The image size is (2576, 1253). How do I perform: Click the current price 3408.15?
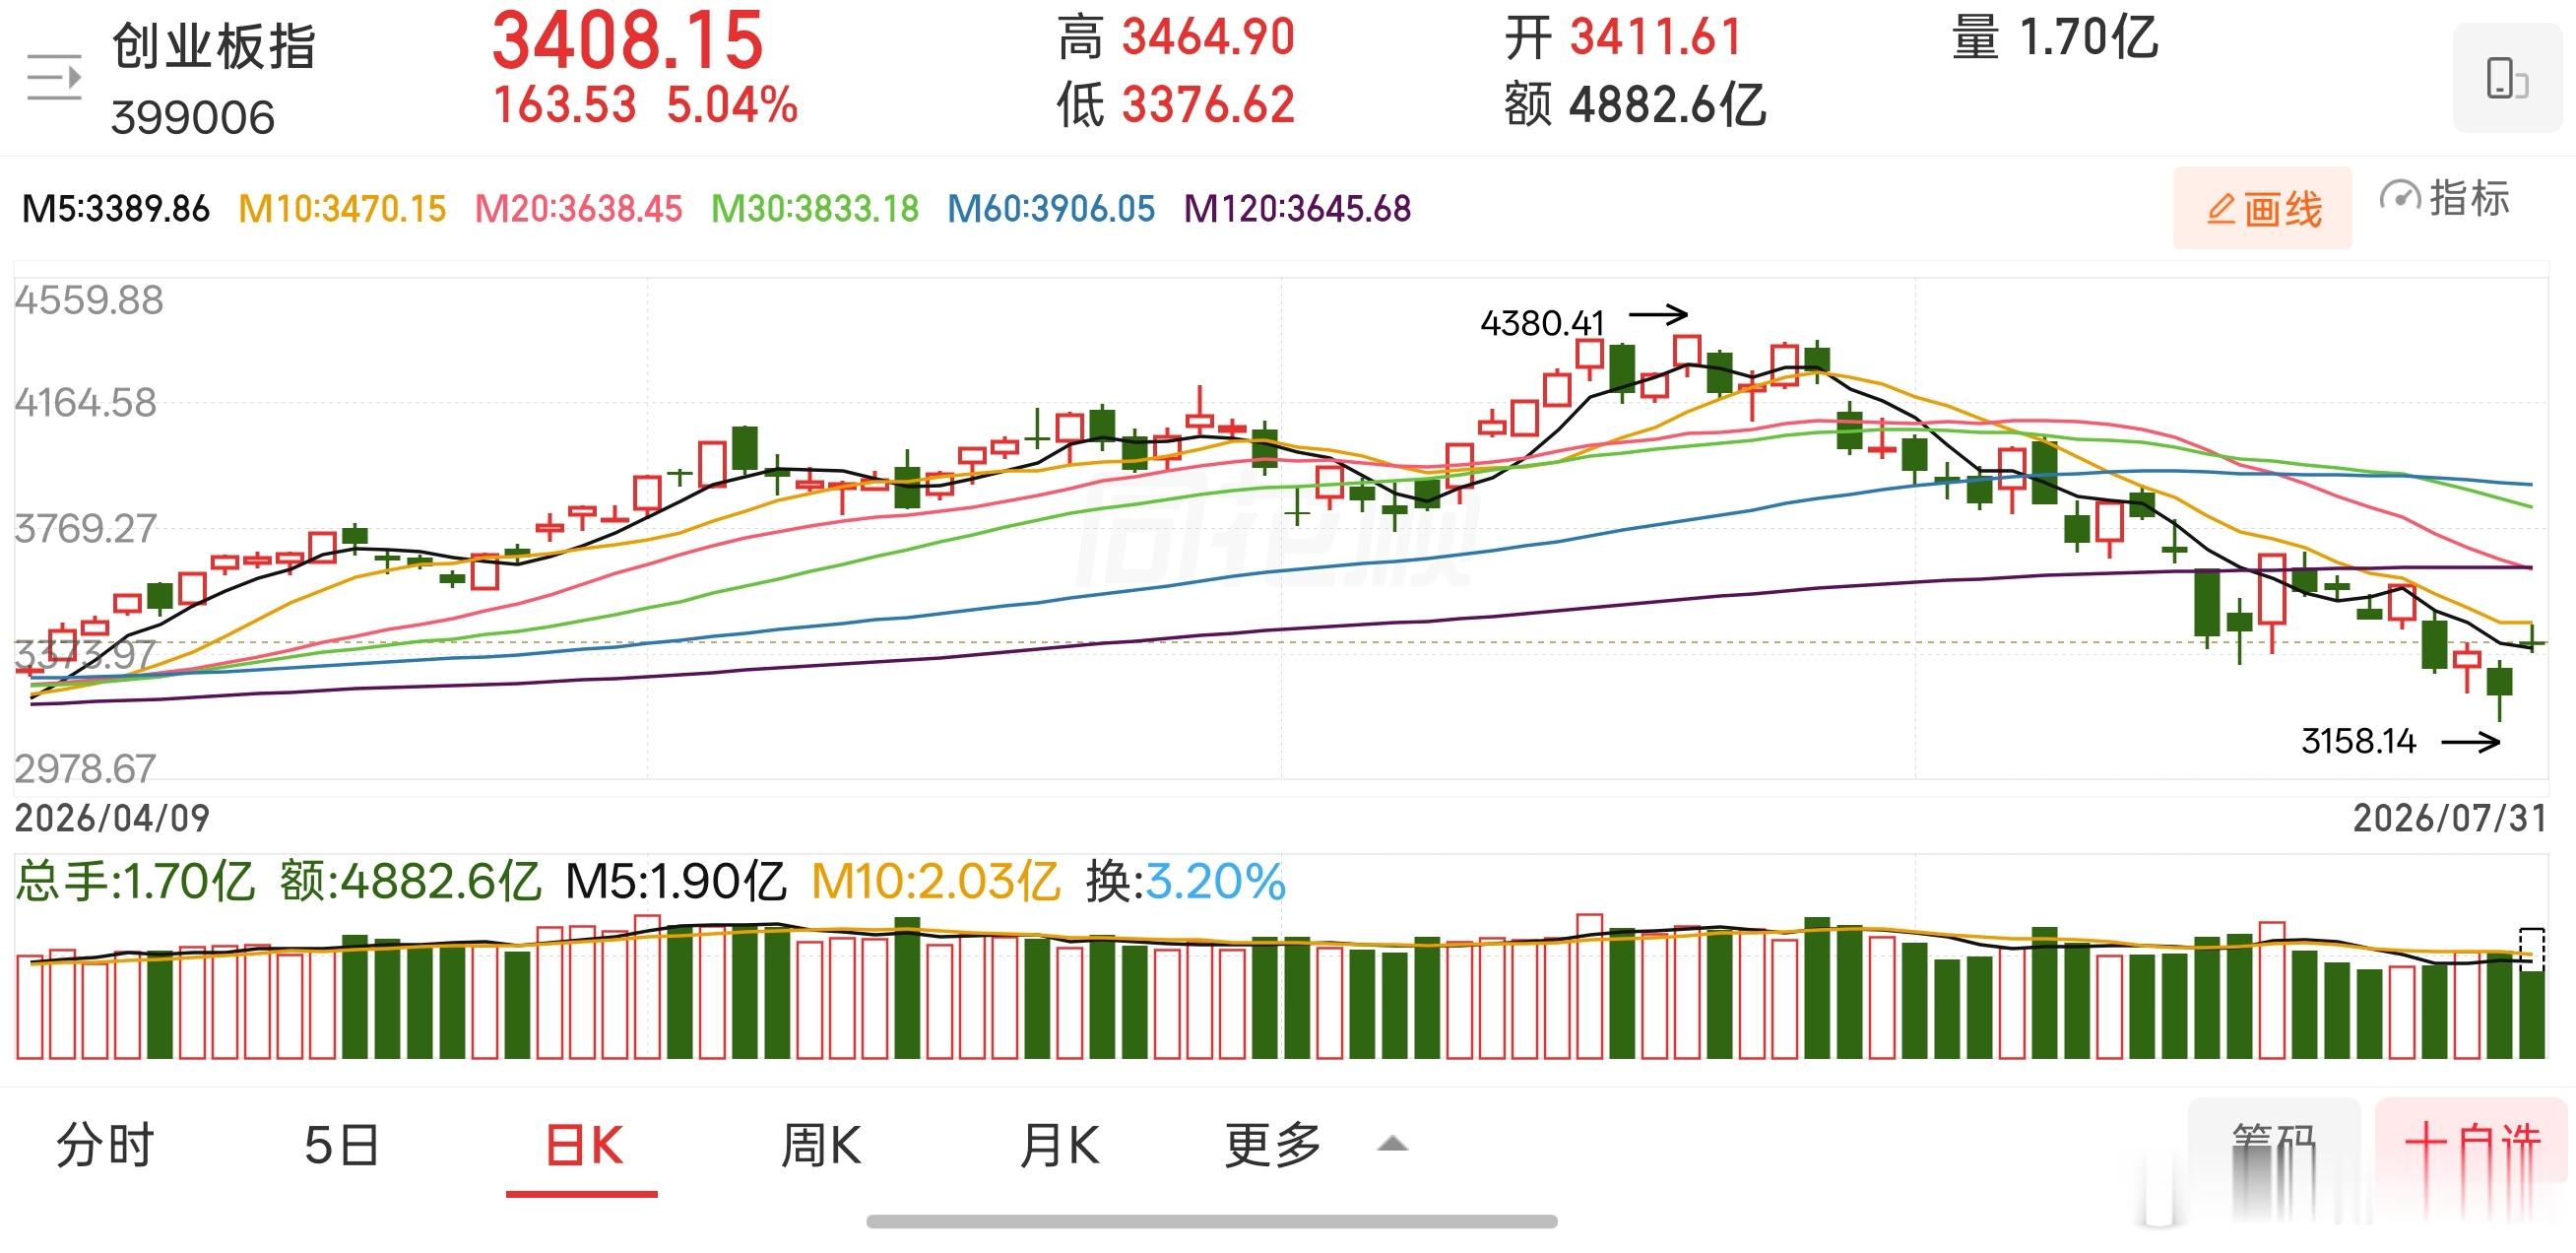(628, 40)
